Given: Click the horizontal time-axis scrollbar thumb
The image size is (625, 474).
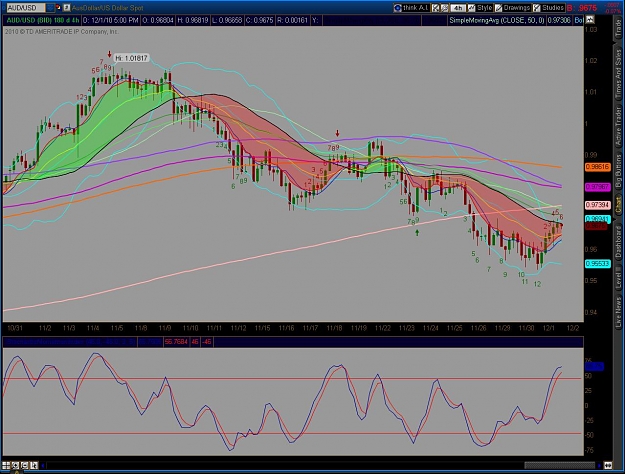Looking at the screenshot, I should click(x=560, y=465).
